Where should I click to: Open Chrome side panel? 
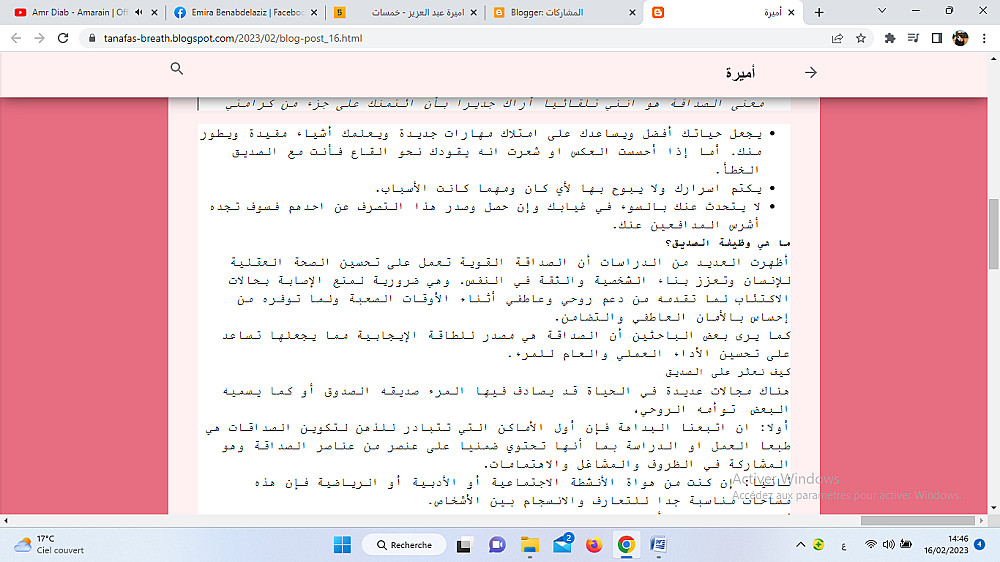(937, 38)
